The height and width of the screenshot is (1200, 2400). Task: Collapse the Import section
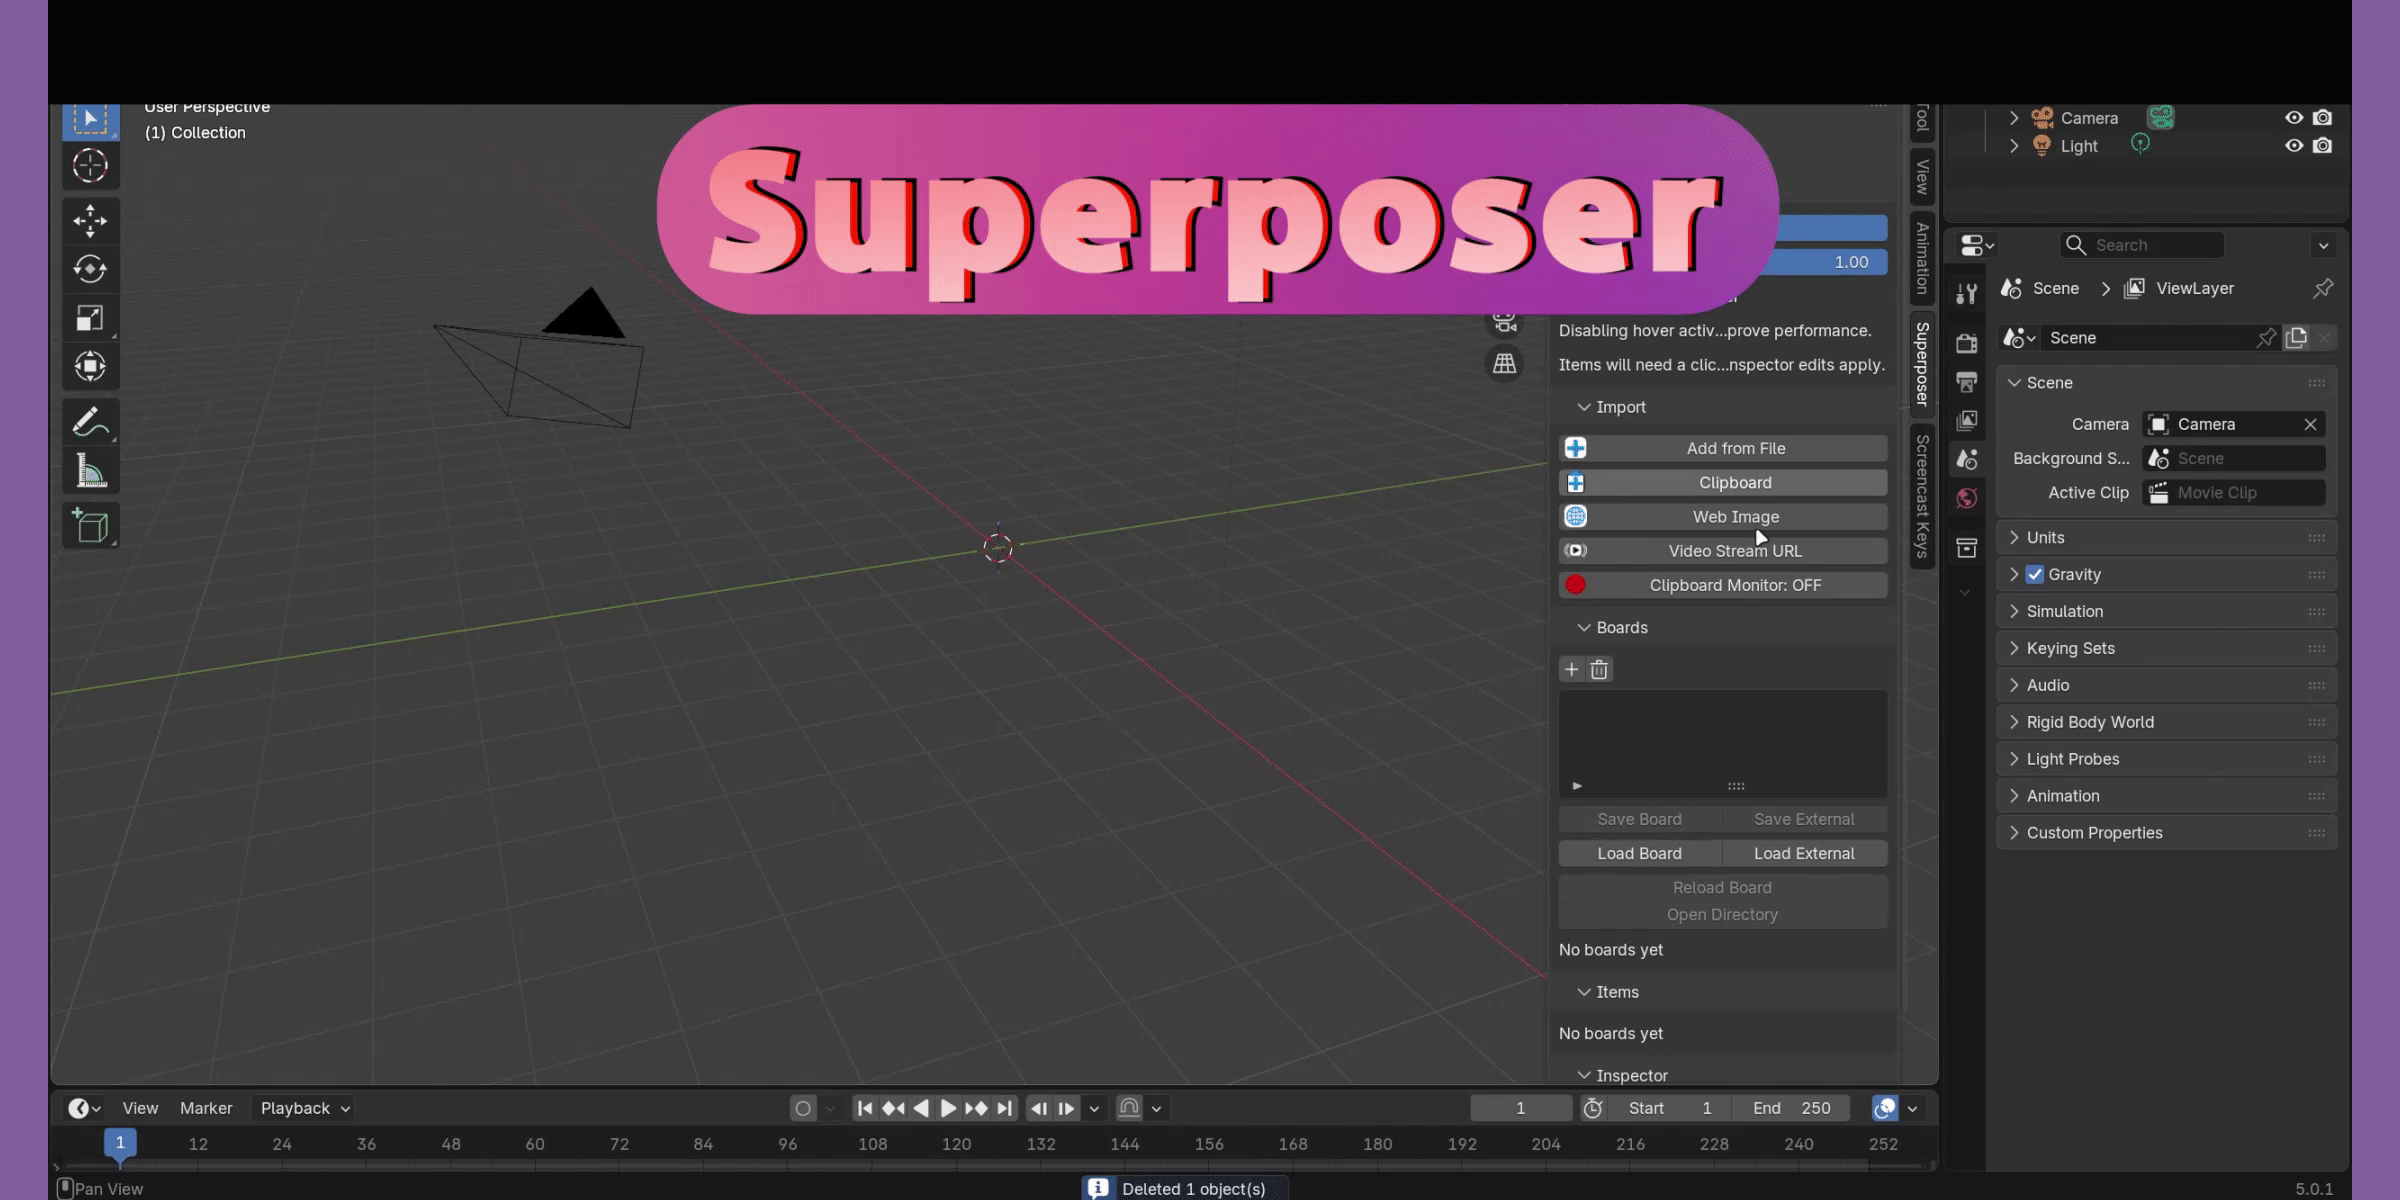tap(1611, 407)
